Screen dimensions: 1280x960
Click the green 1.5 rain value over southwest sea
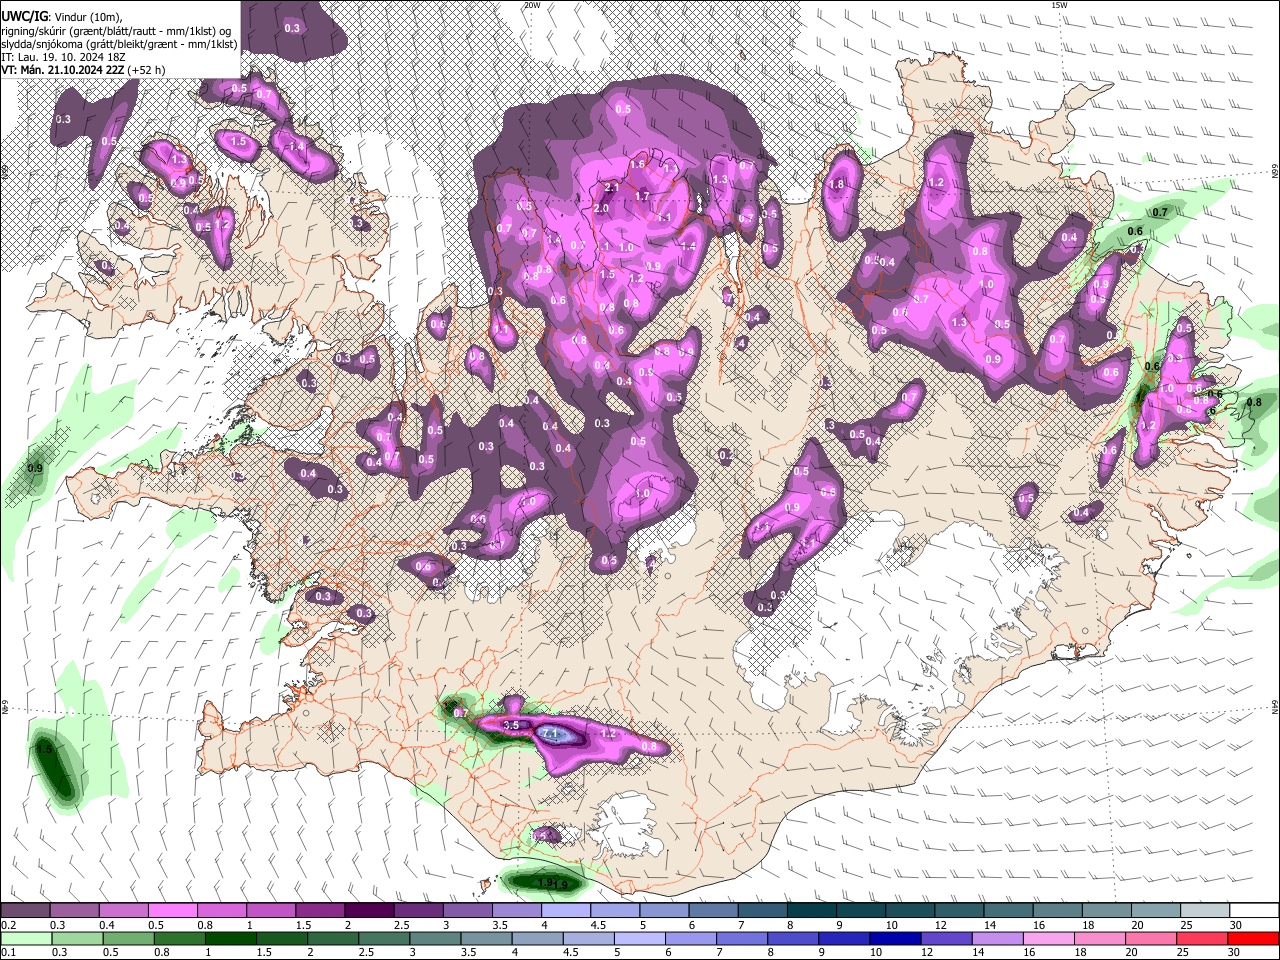43,748
